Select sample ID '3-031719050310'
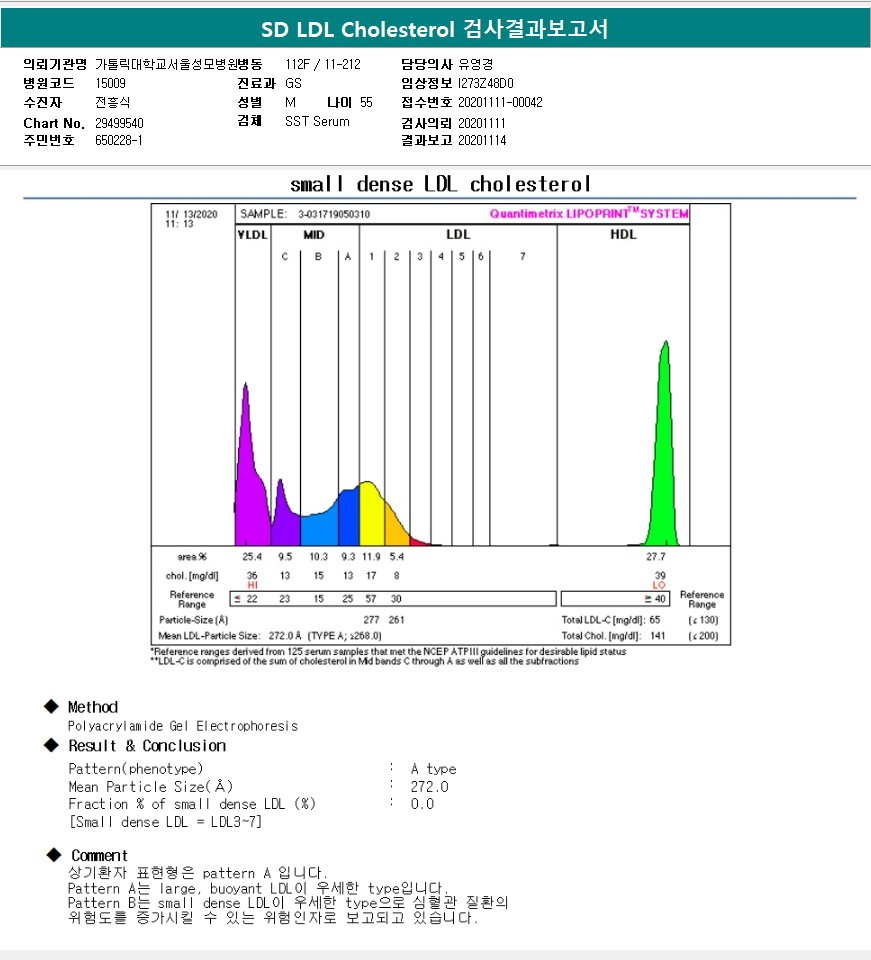 (334, 214)
